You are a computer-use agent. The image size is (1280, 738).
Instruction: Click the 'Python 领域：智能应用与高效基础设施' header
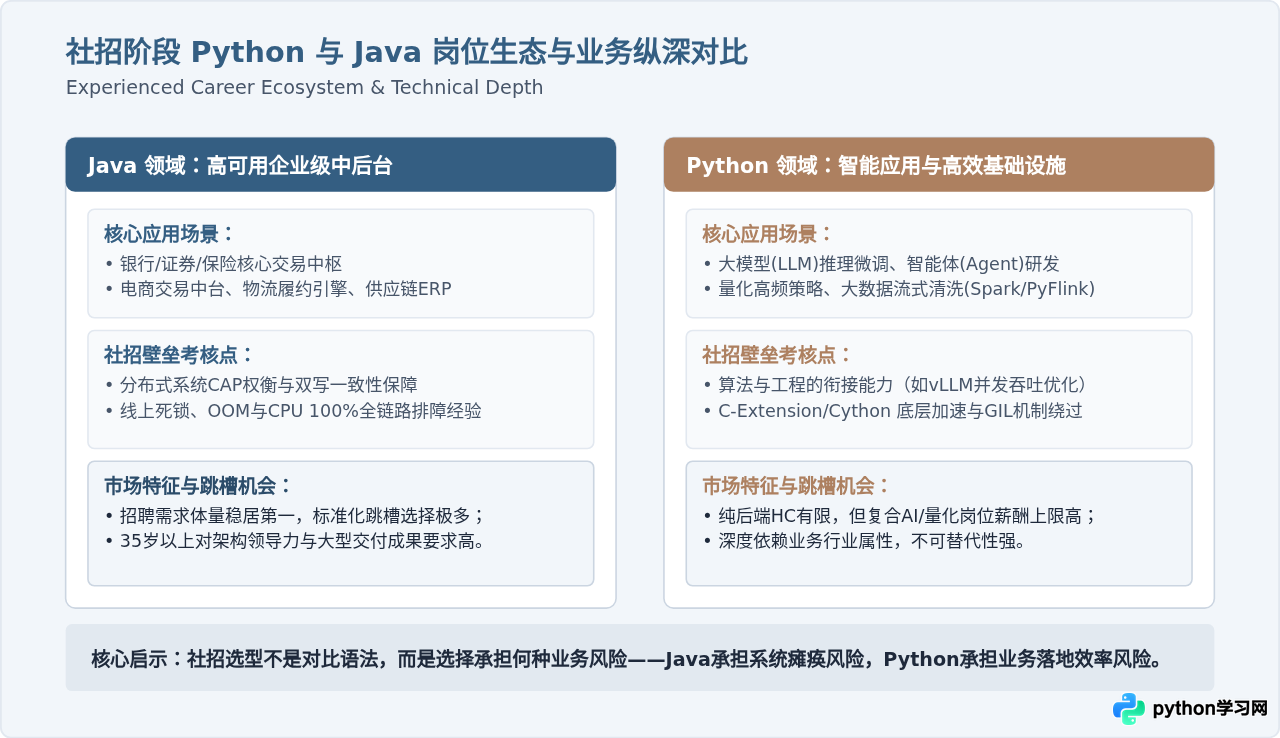[x=939, y=165]
